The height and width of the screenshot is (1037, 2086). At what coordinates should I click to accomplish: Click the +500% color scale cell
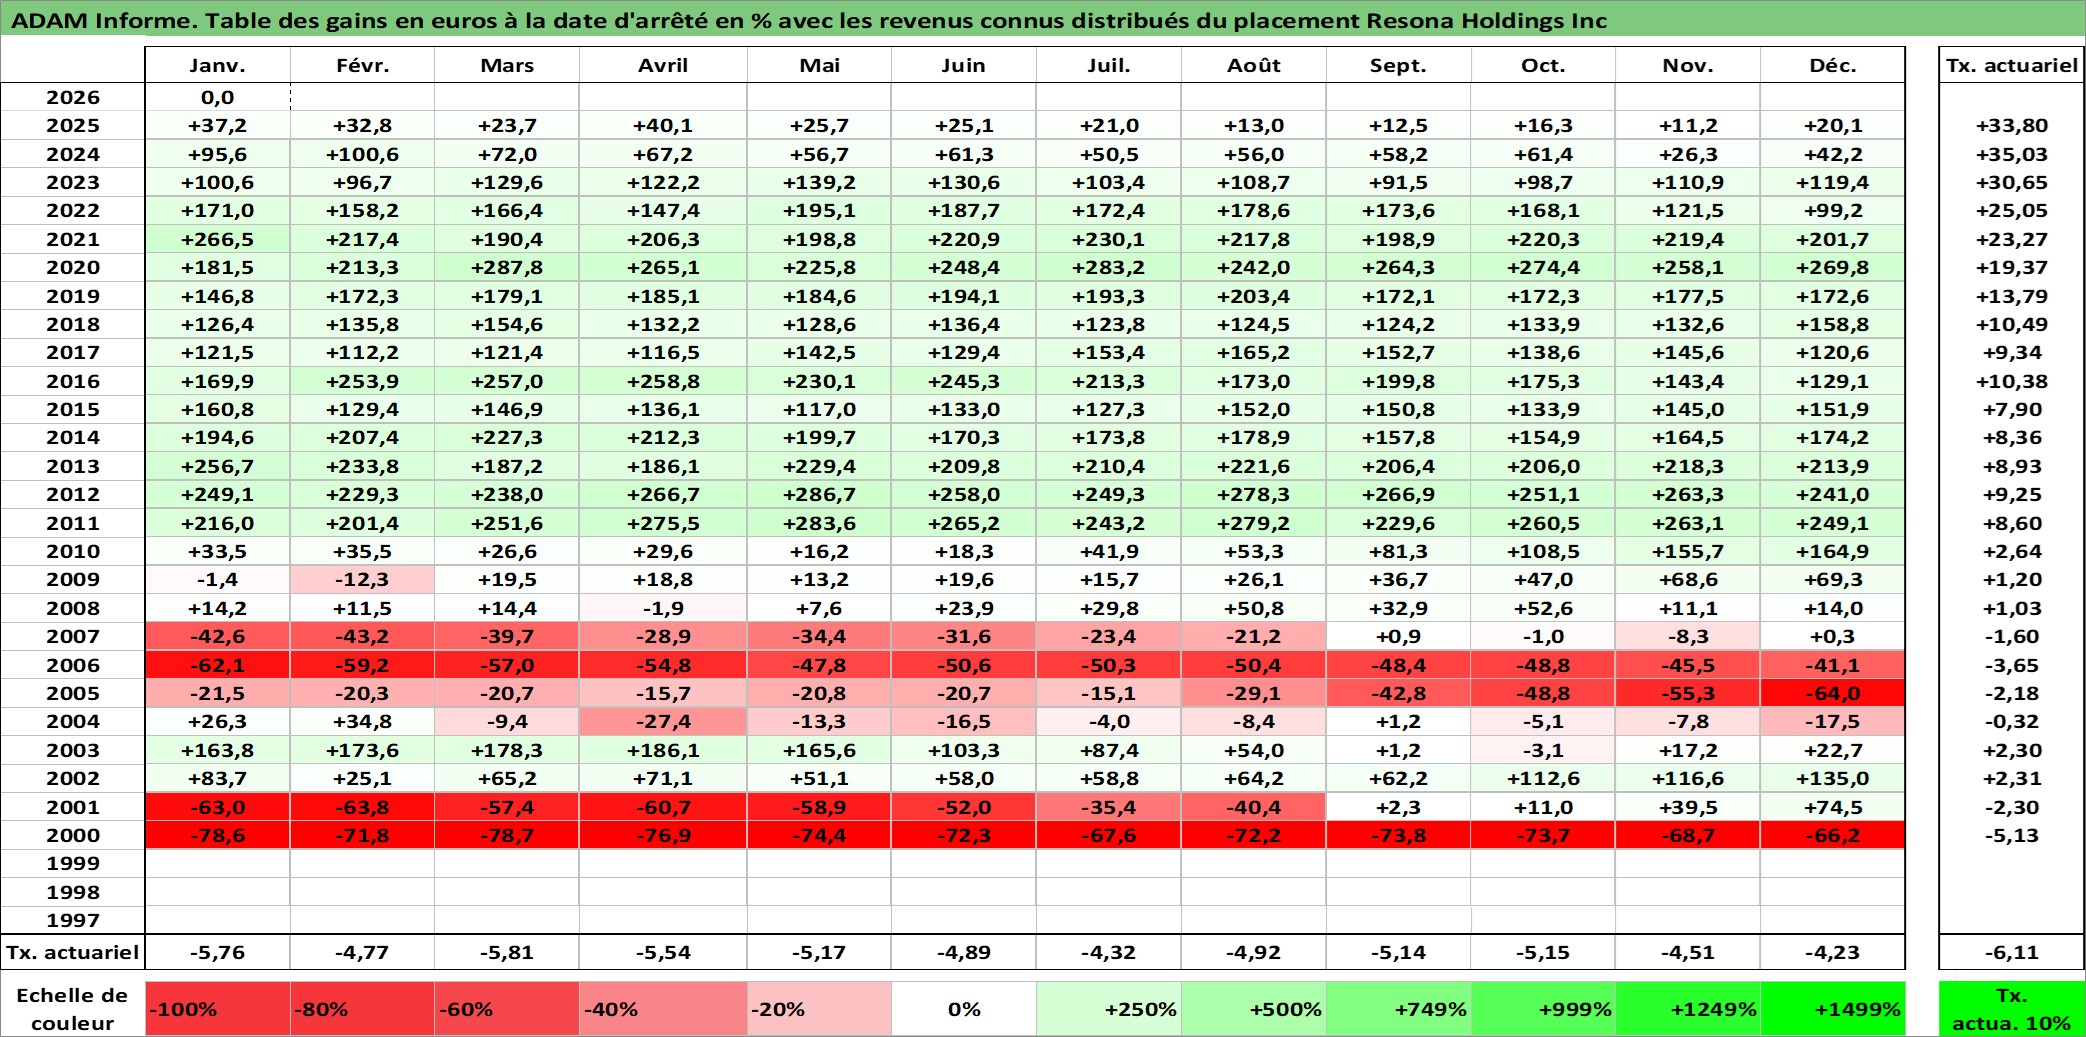(1254, 1009)
